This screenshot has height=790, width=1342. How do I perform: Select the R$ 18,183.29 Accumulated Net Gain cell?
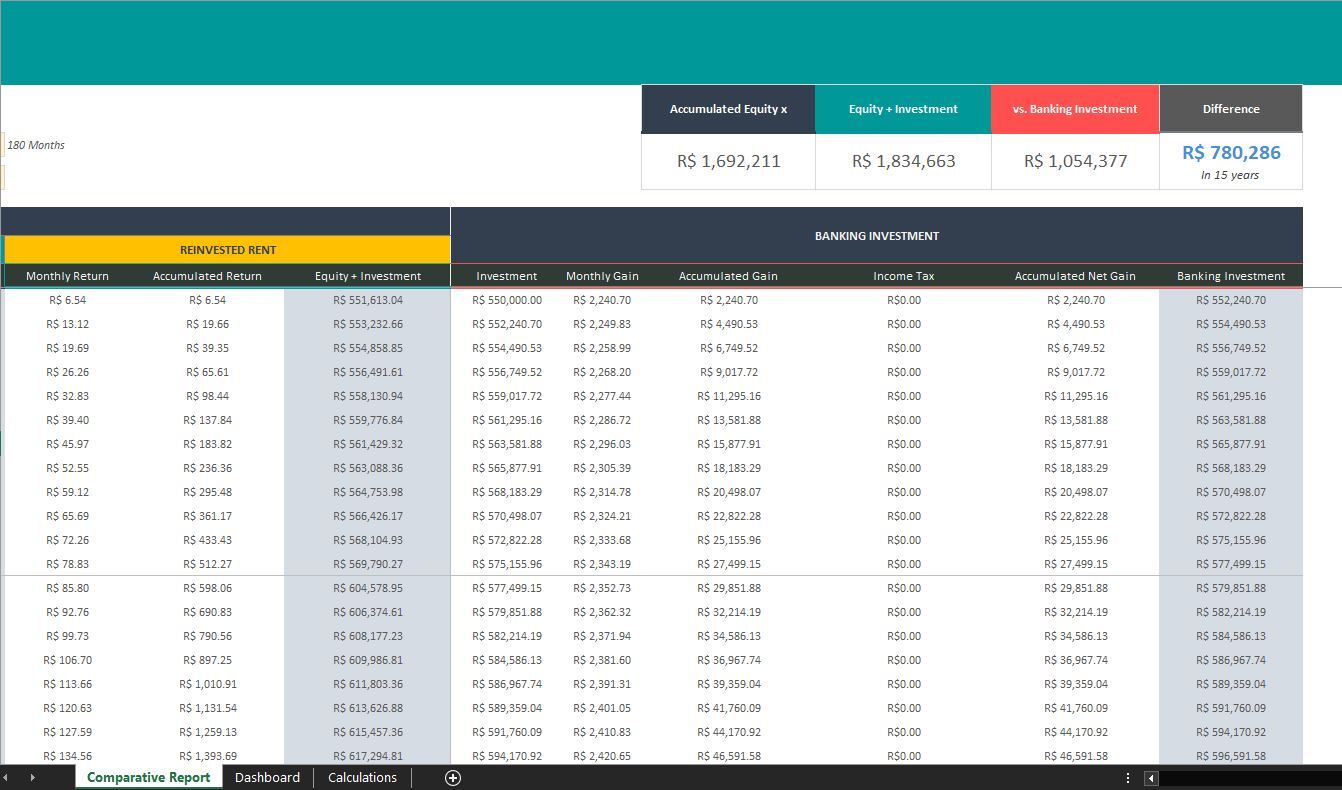point(1076,468)
